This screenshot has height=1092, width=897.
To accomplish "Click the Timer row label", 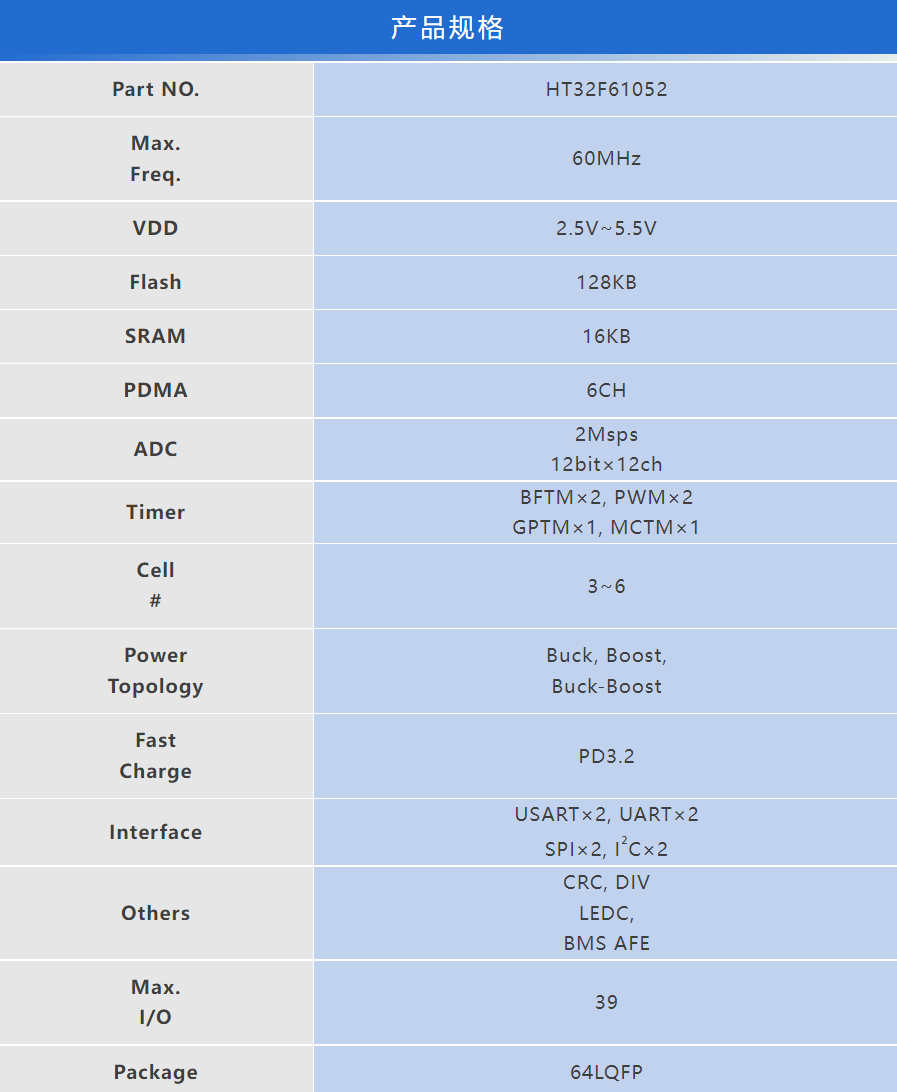I will pos(156,512).
